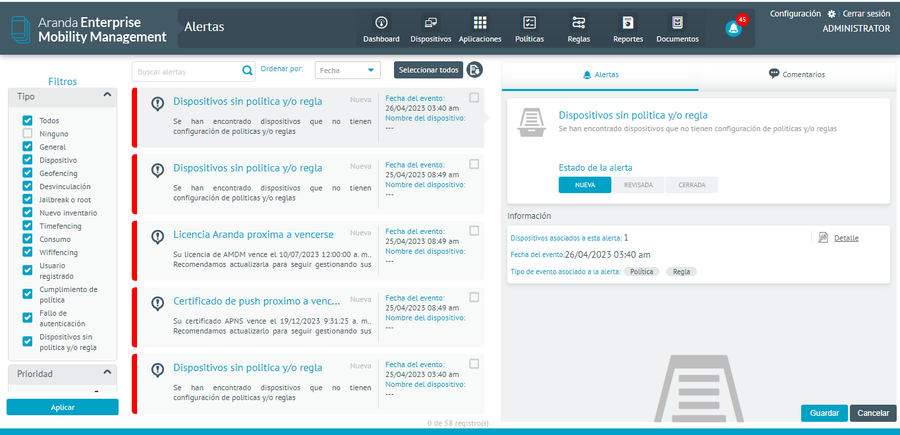
Task: Open the Documentos navigation icon
Action: [x=678, y=23]
